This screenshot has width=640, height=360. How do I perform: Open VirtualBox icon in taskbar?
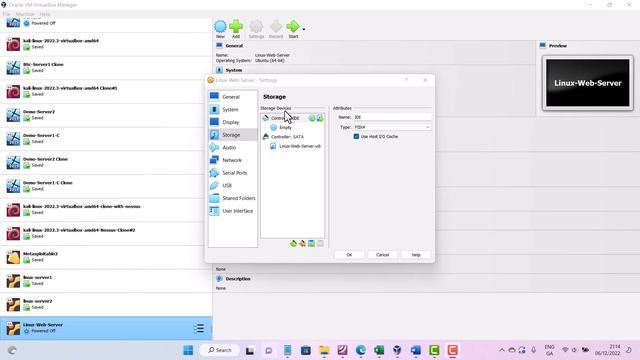click(x=397, y=350)
